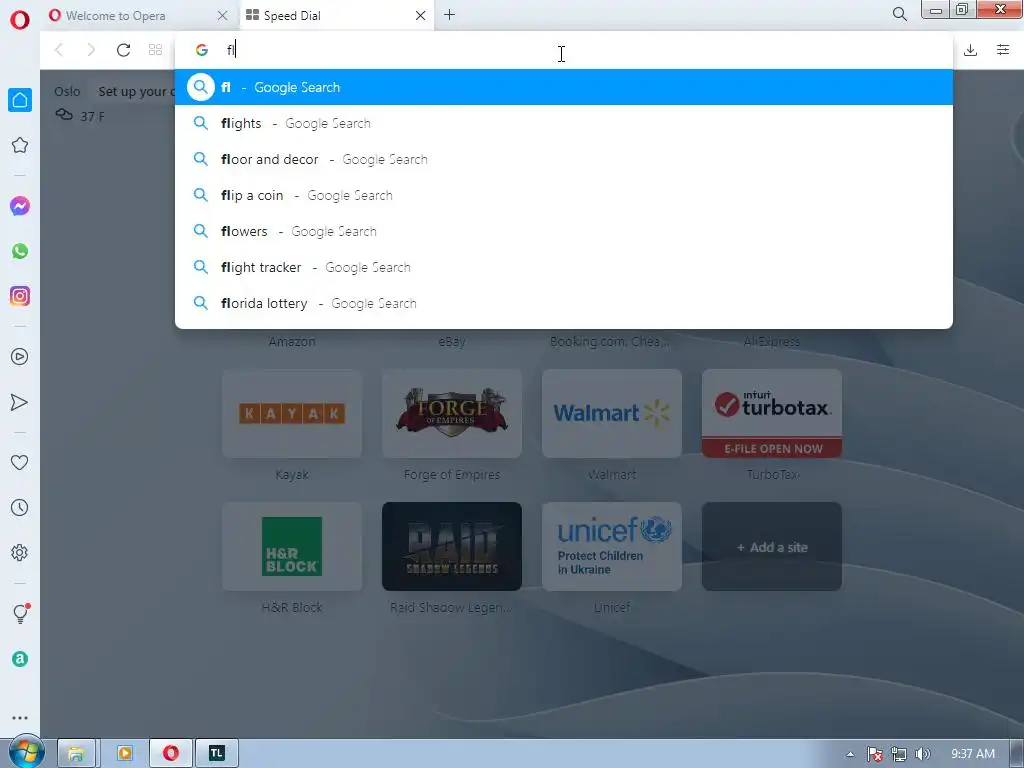Open the network tray icon

point(899,754)
